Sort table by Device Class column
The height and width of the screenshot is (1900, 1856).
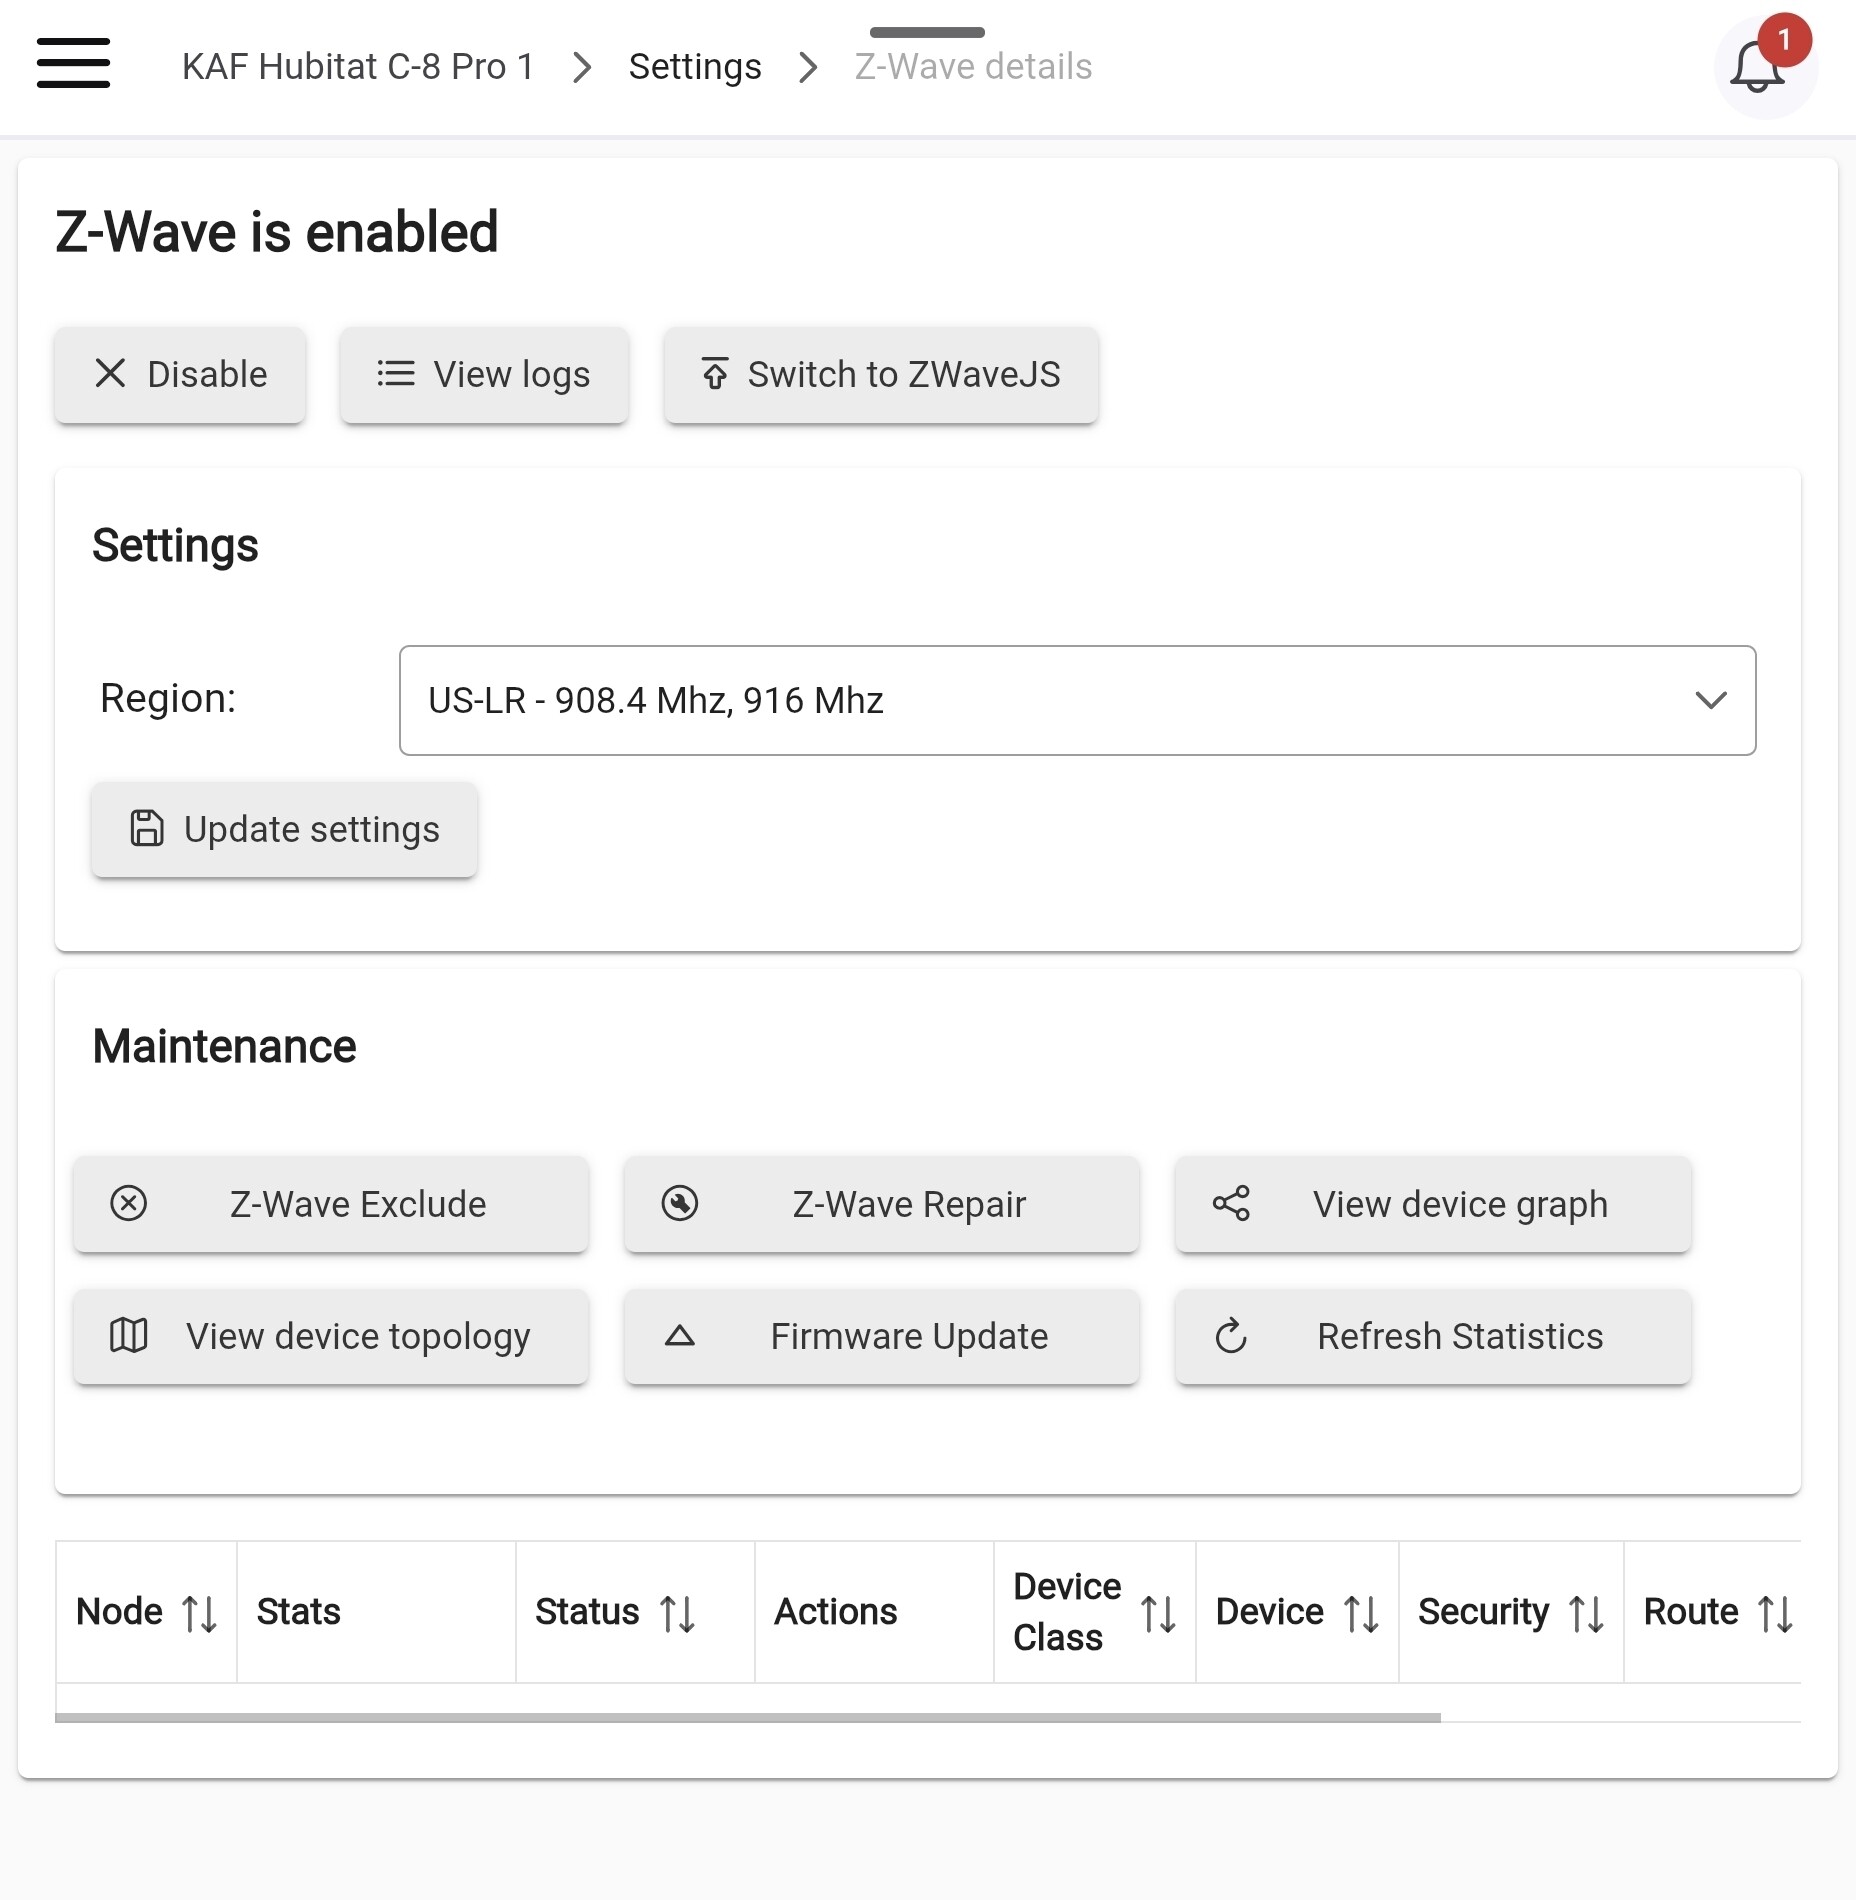1158,1614
